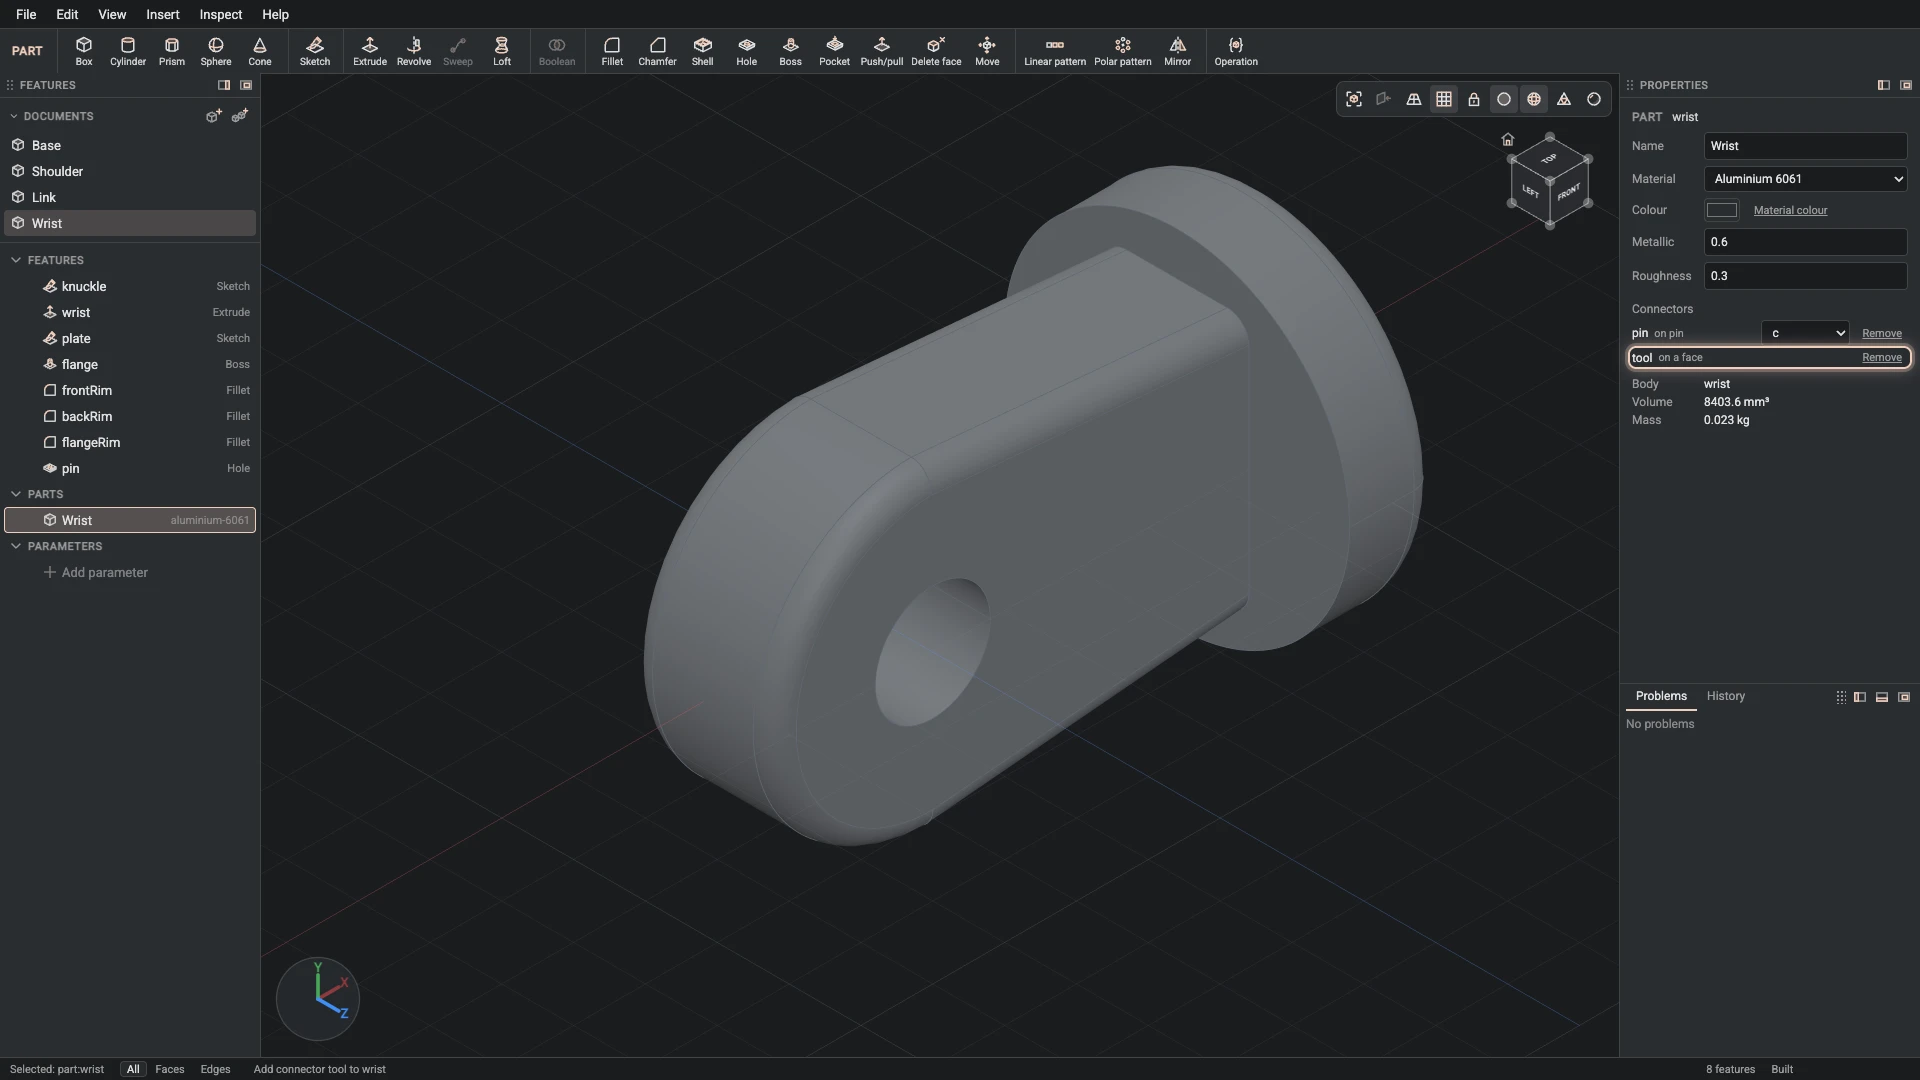Choose the Push/pull tool

882,51
